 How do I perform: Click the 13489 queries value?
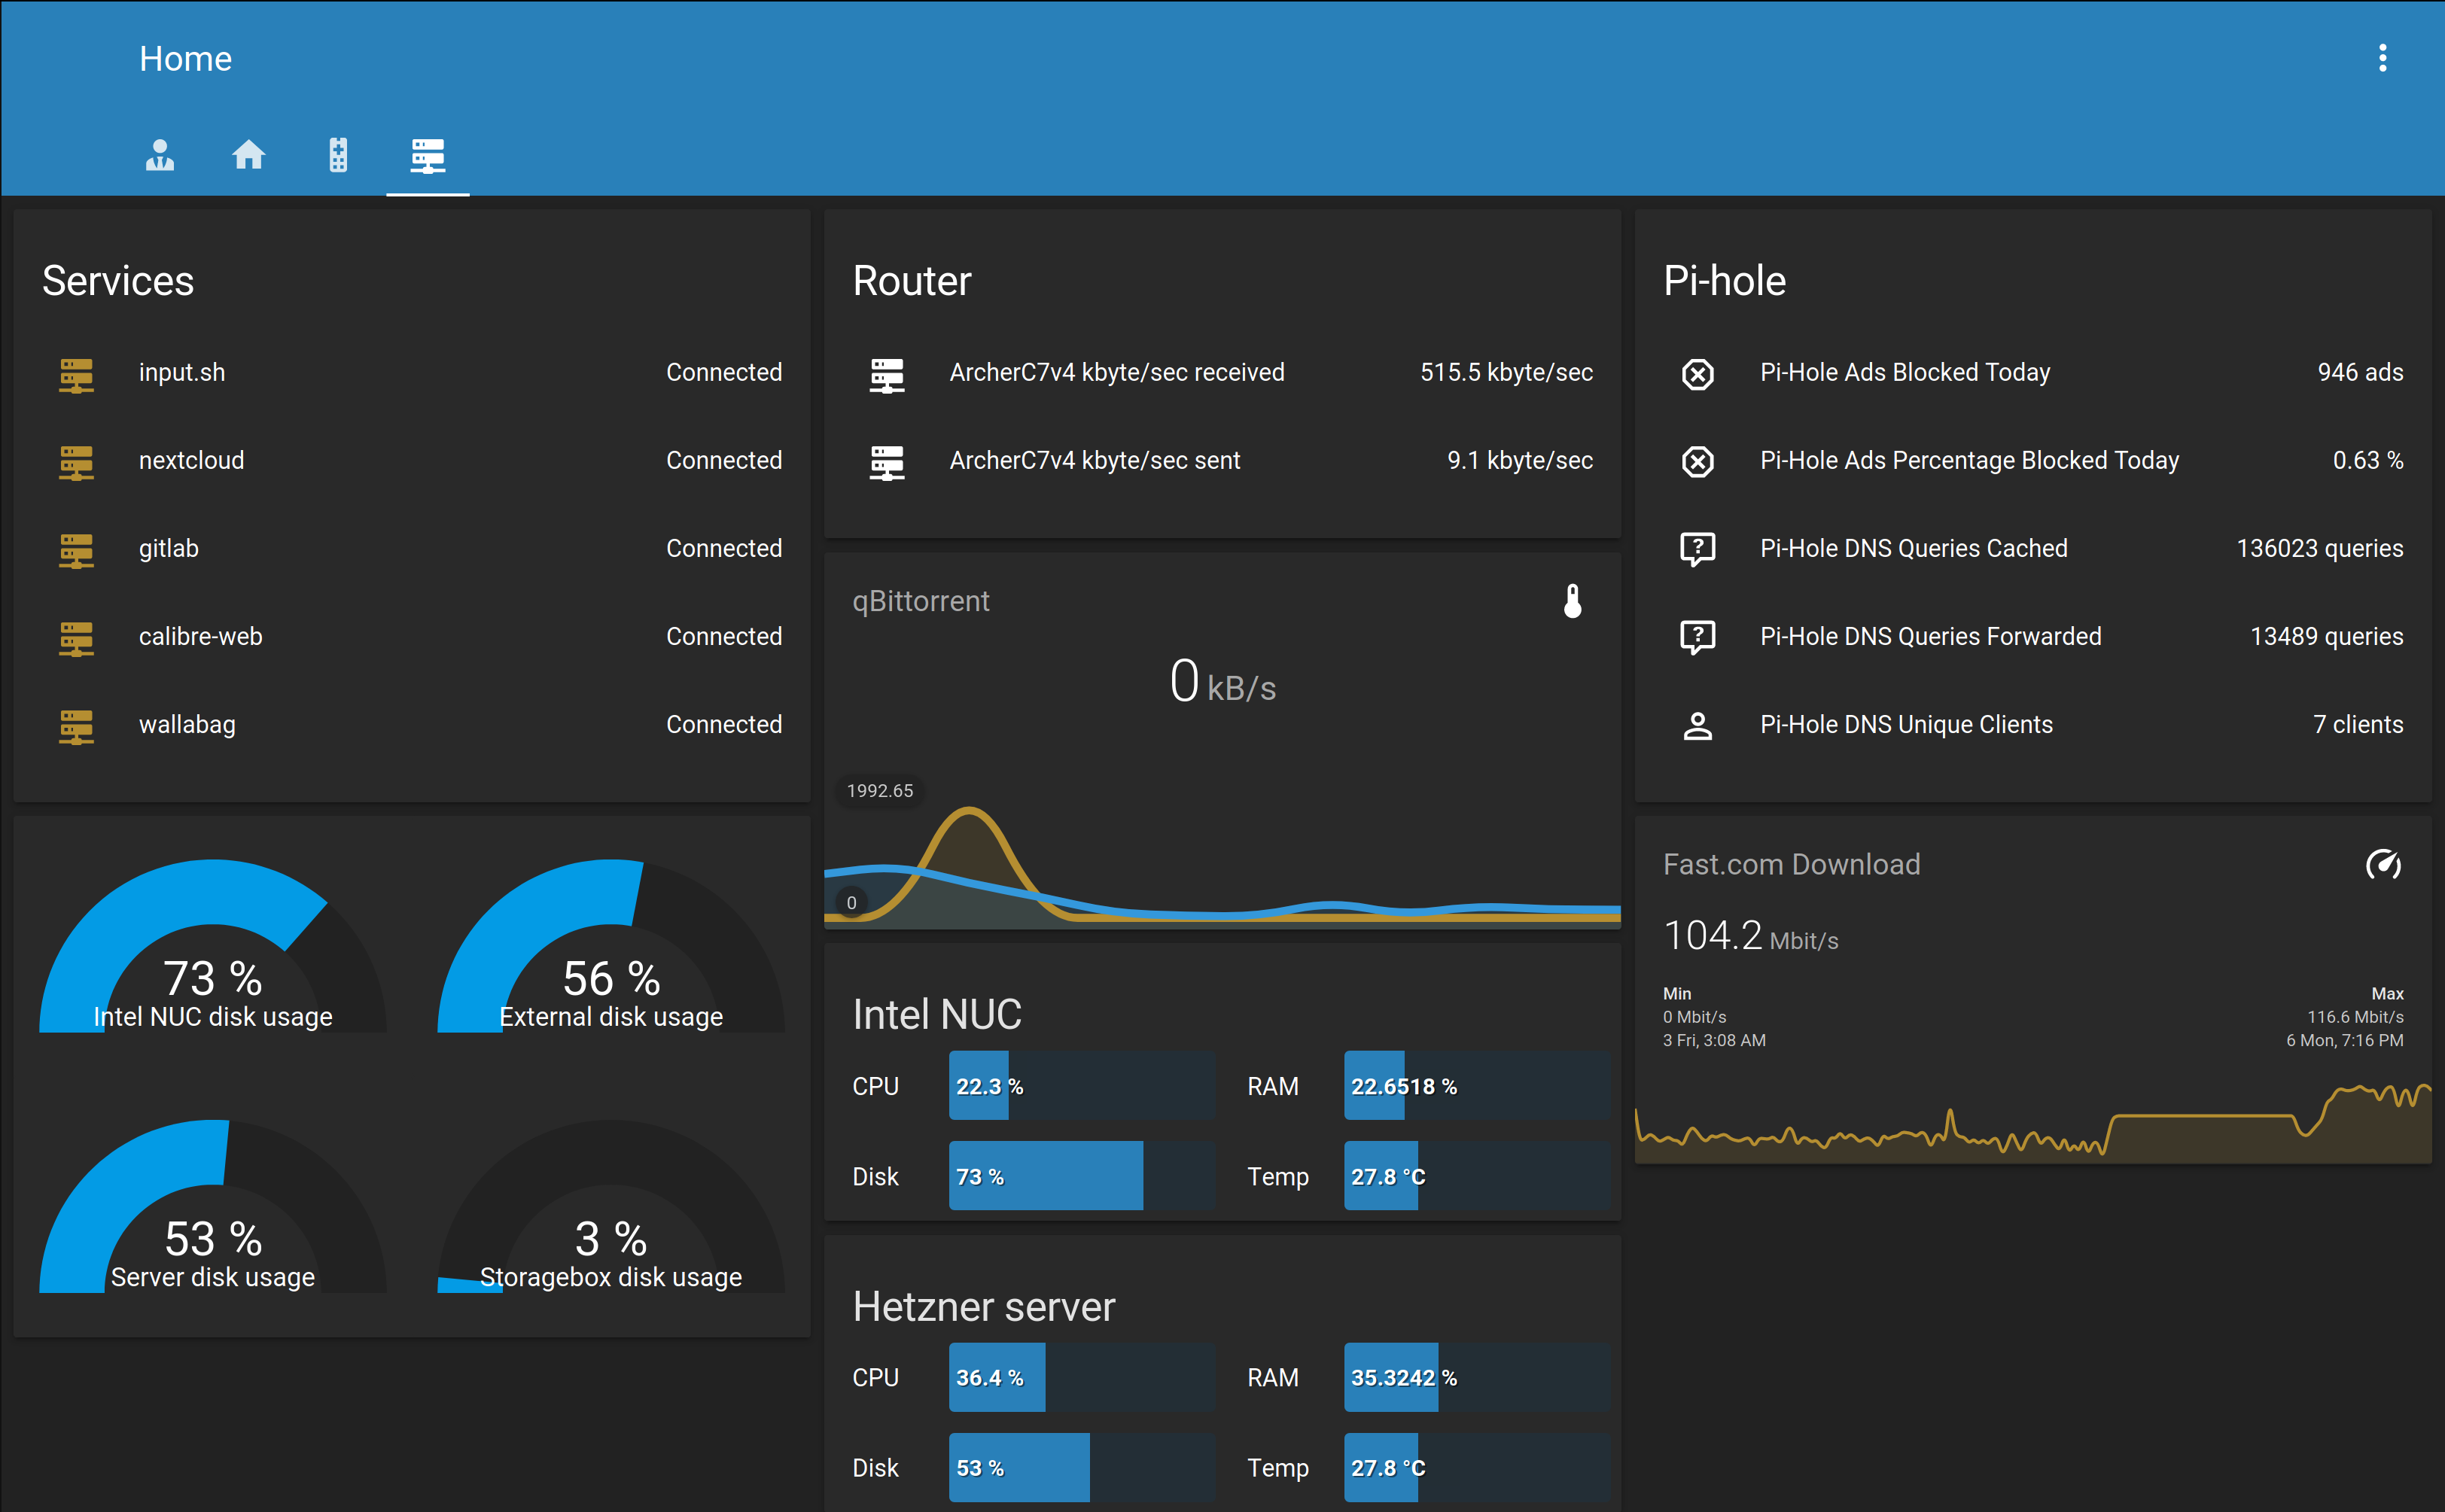pyautogui.click(x=2326, y=637)
